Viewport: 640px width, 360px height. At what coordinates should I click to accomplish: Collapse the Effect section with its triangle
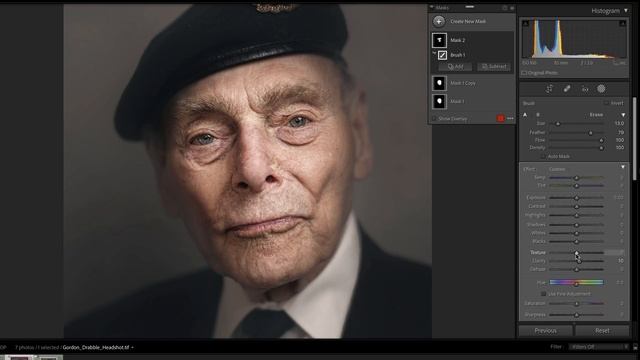[x=623, y=167]
